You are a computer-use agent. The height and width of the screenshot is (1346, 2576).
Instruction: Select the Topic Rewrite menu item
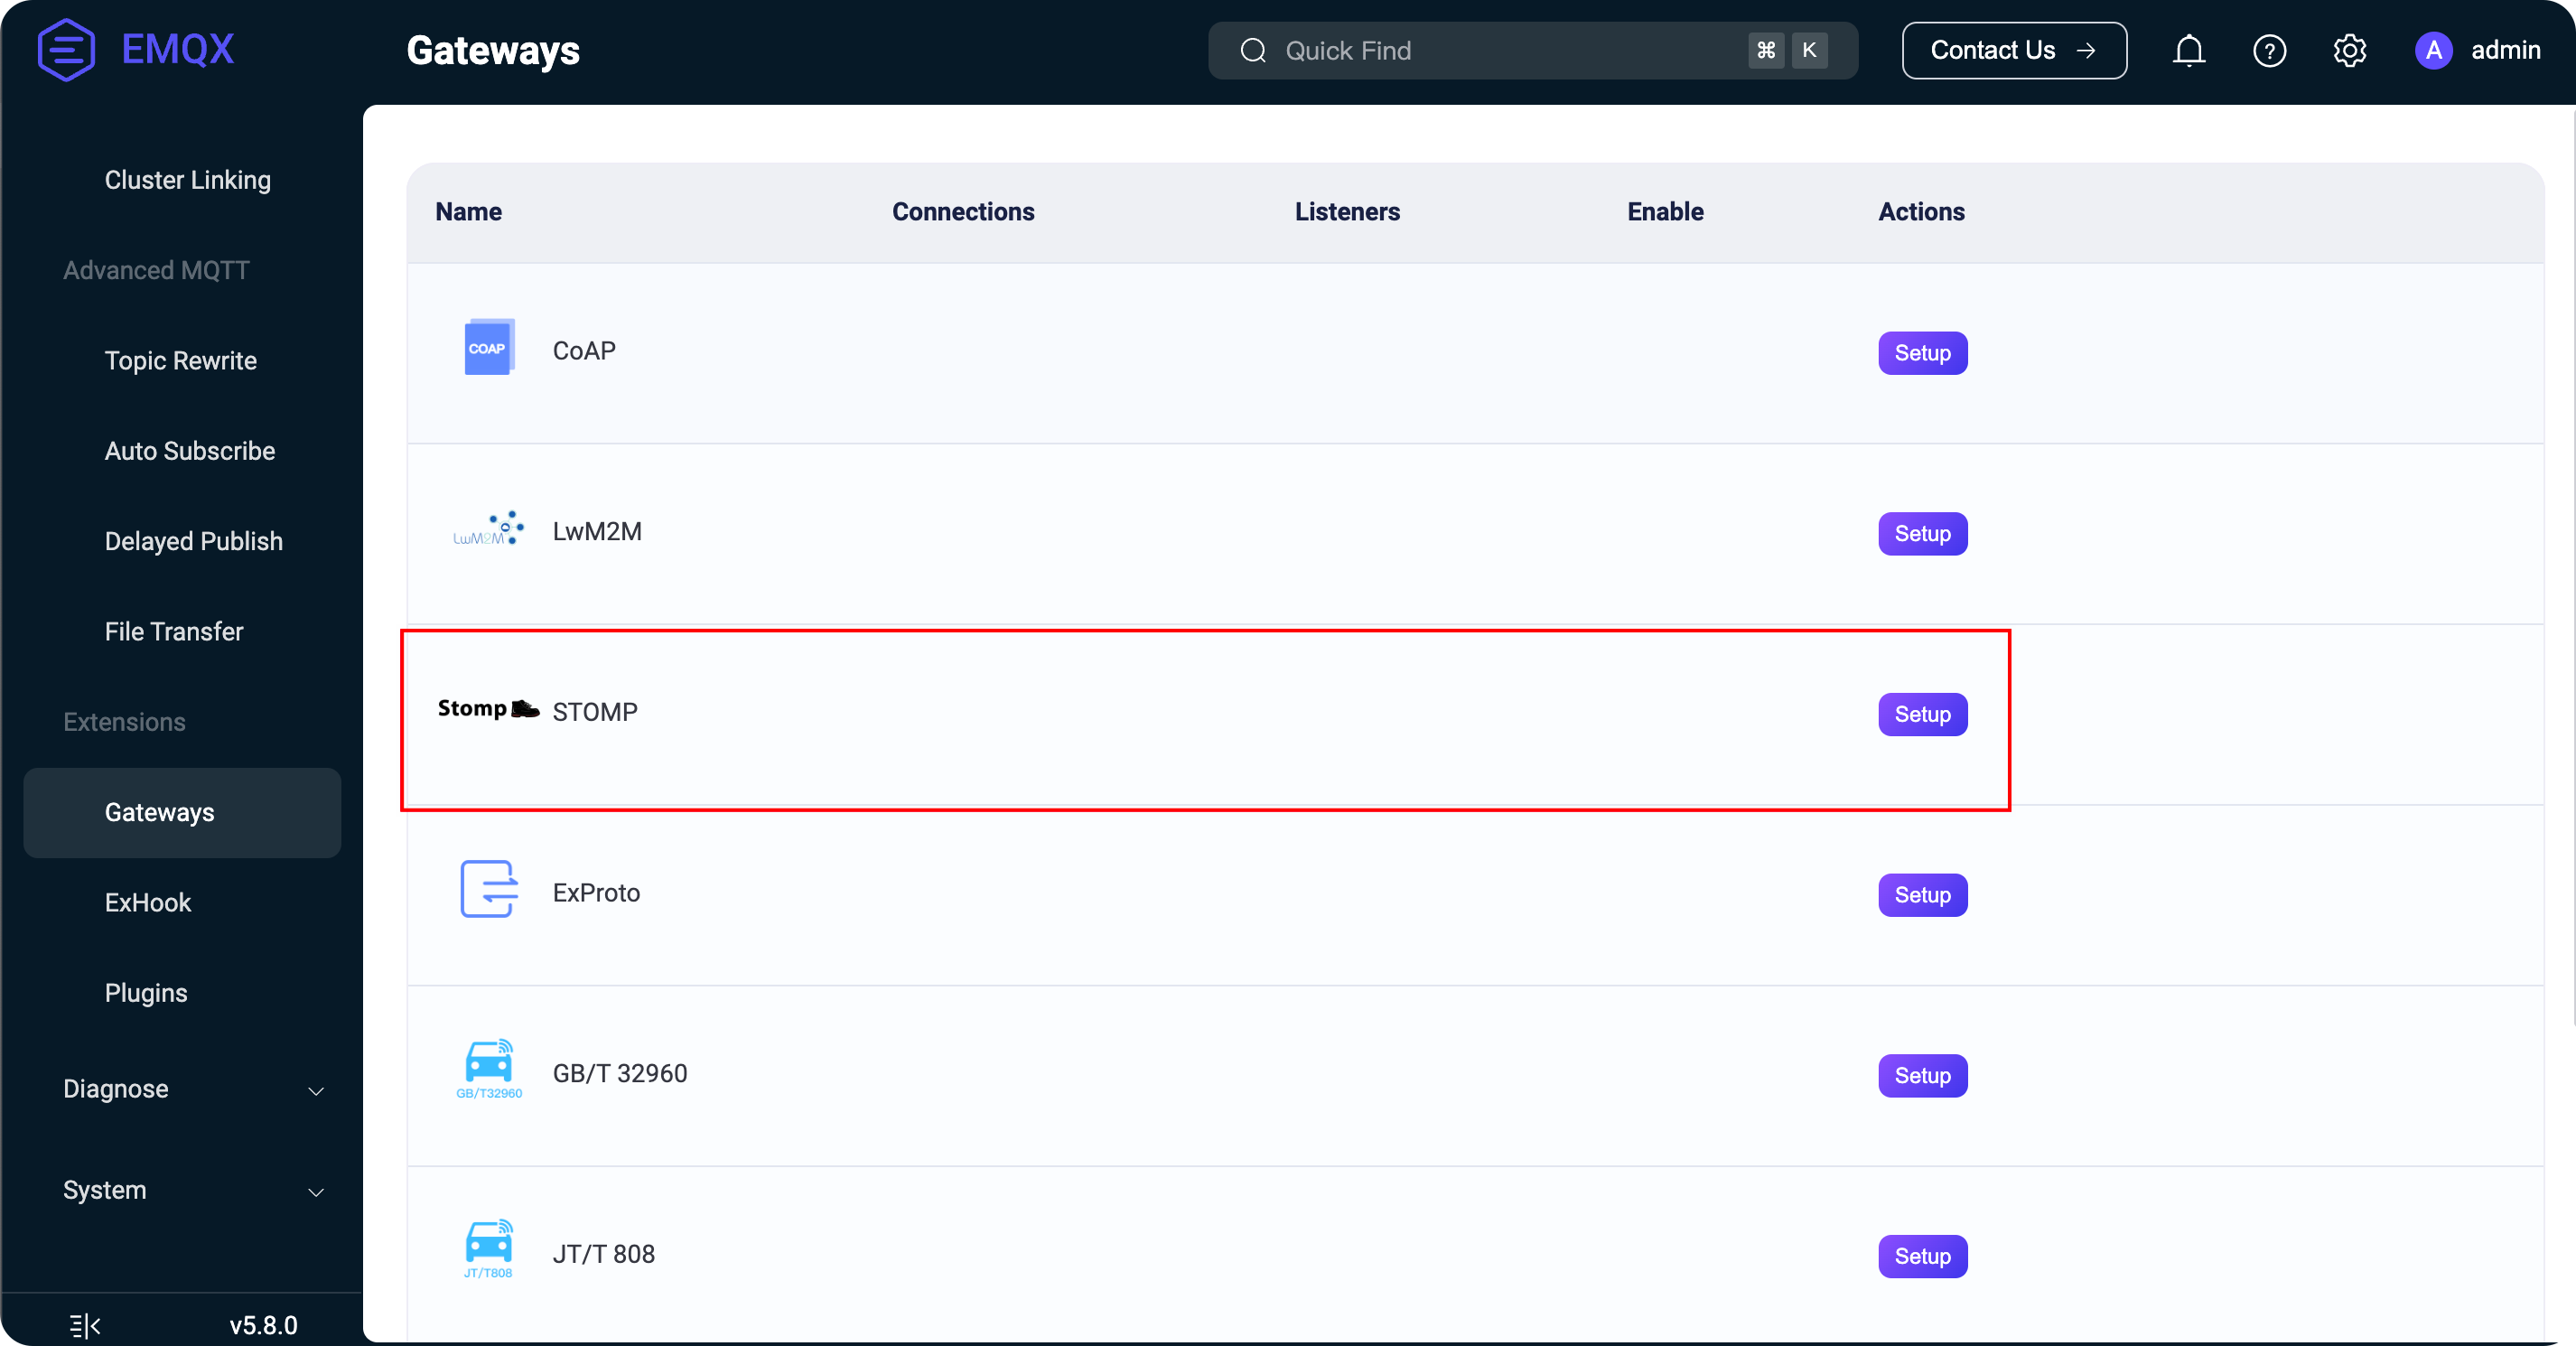tap(181, 360)
